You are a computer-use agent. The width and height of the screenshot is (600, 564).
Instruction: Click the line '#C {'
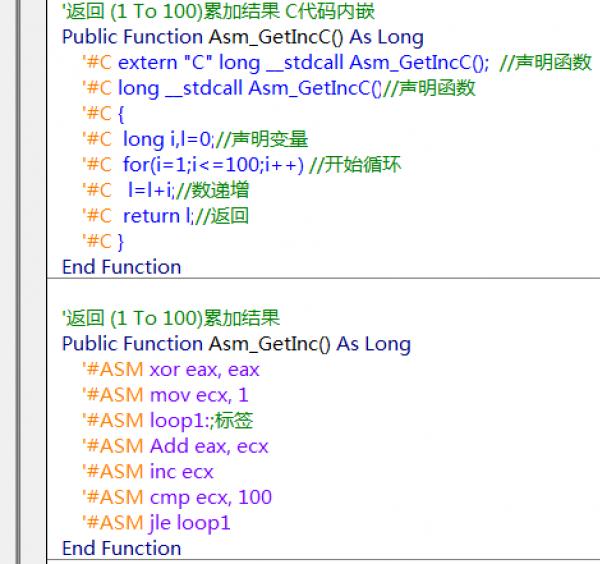click(x=103, y=114)
